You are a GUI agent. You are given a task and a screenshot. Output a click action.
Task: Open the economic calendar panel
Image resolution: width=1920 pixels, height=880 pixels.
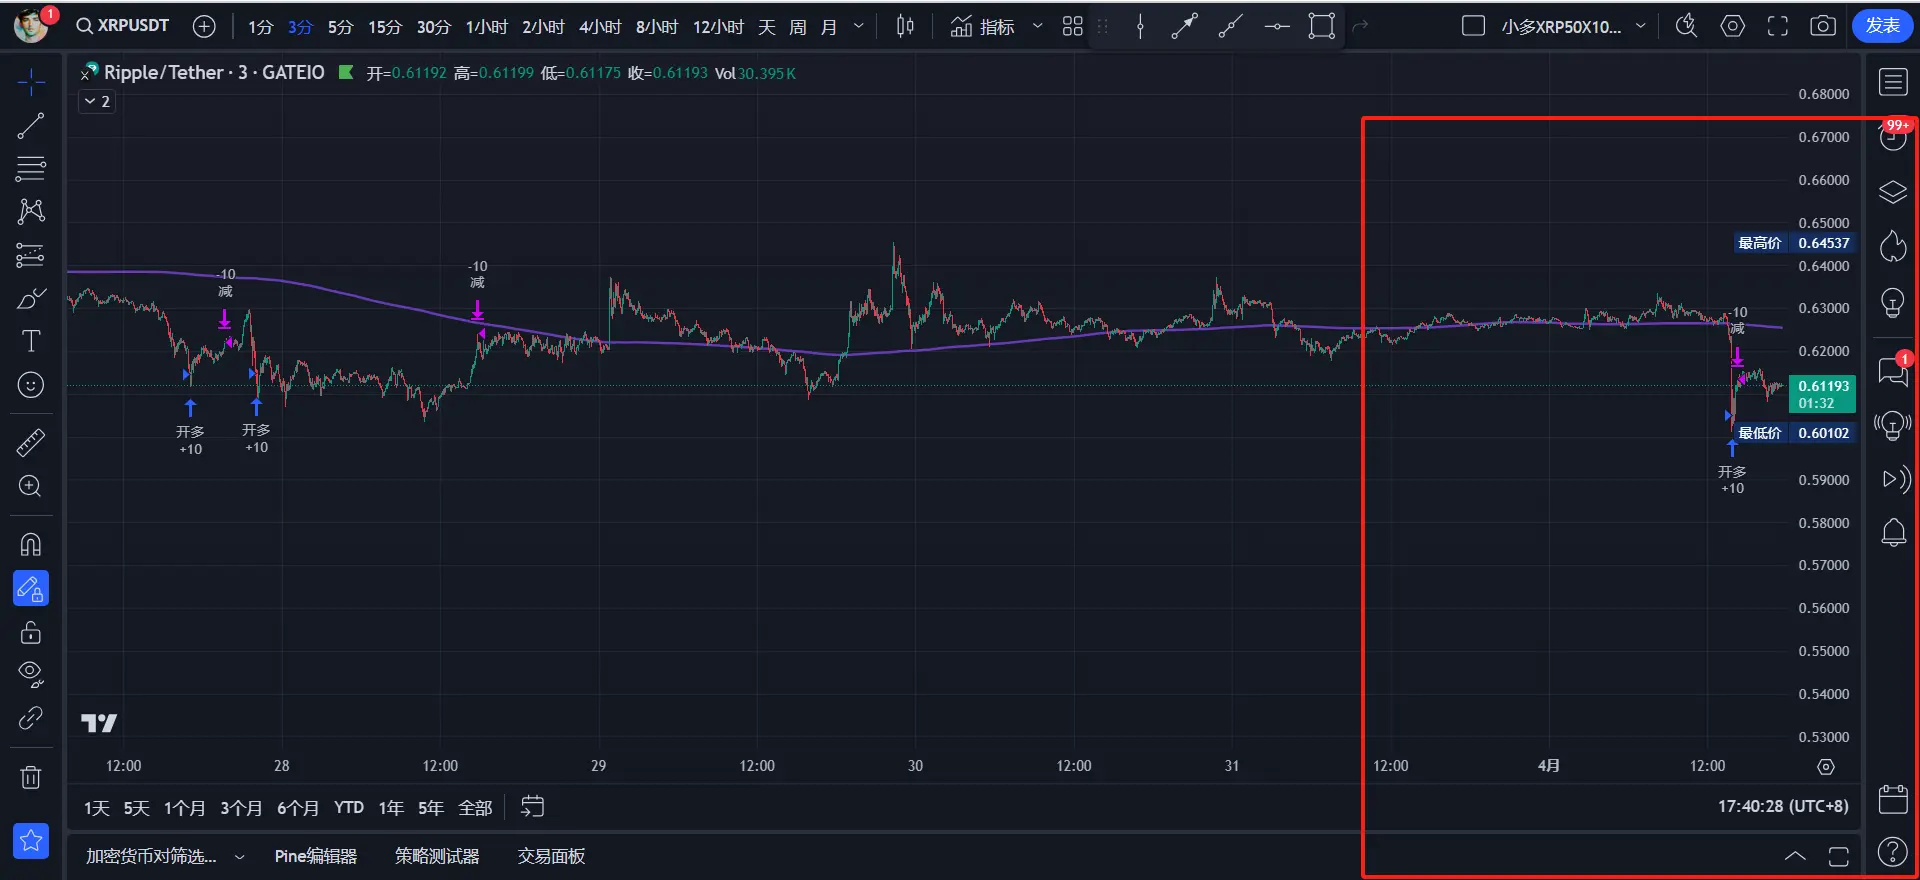click(1893, 798)
